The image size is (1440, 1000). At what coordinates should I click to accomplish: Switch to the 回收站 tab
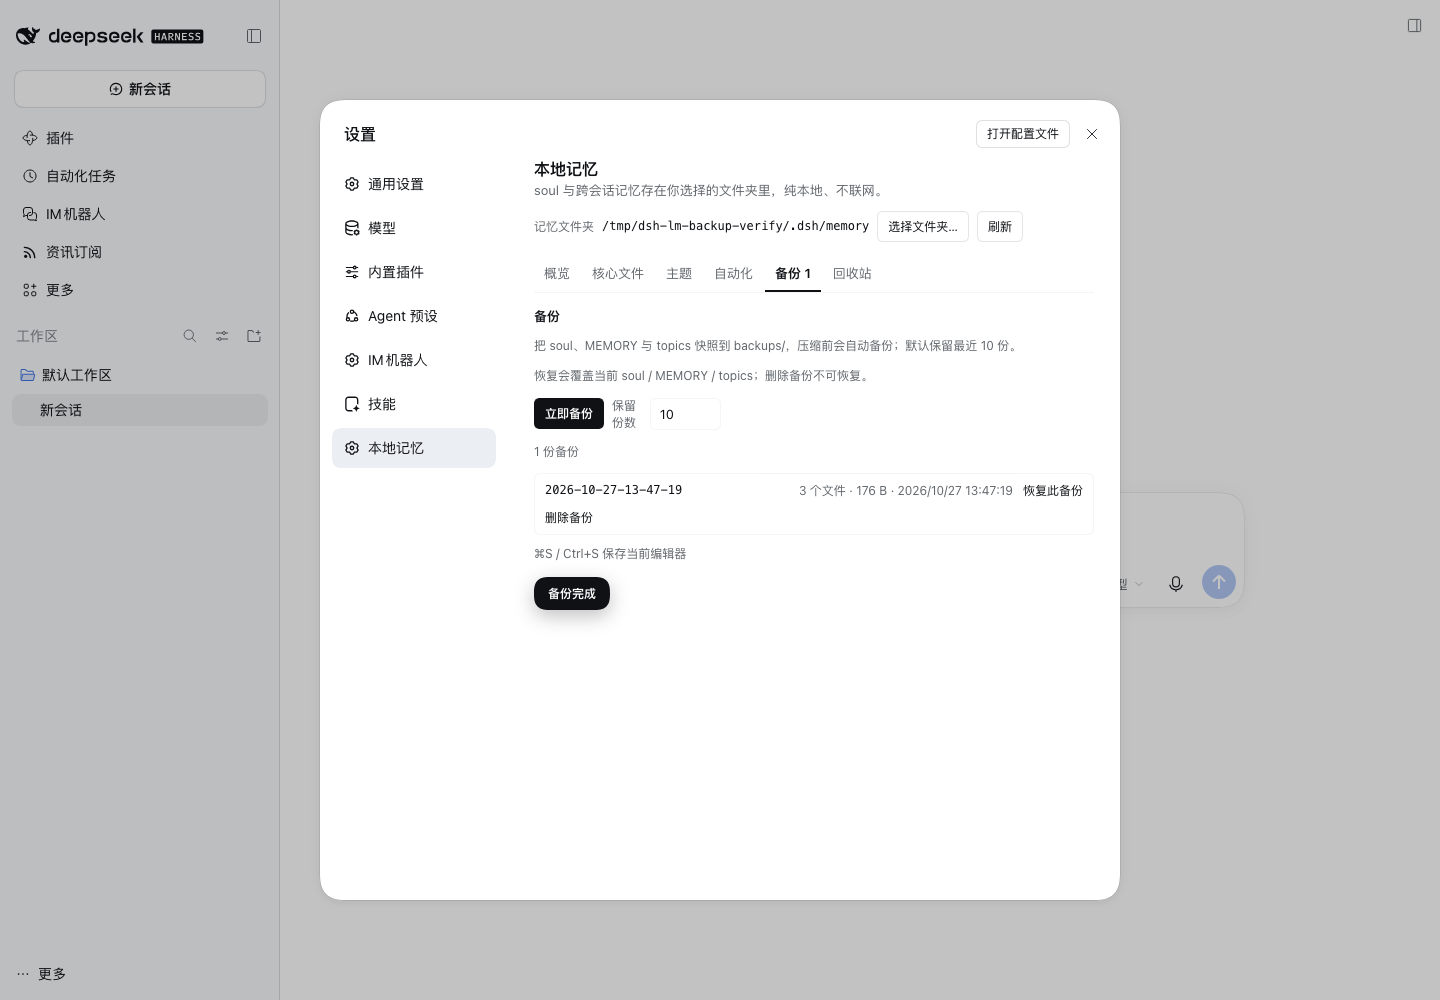pos(852,274)
